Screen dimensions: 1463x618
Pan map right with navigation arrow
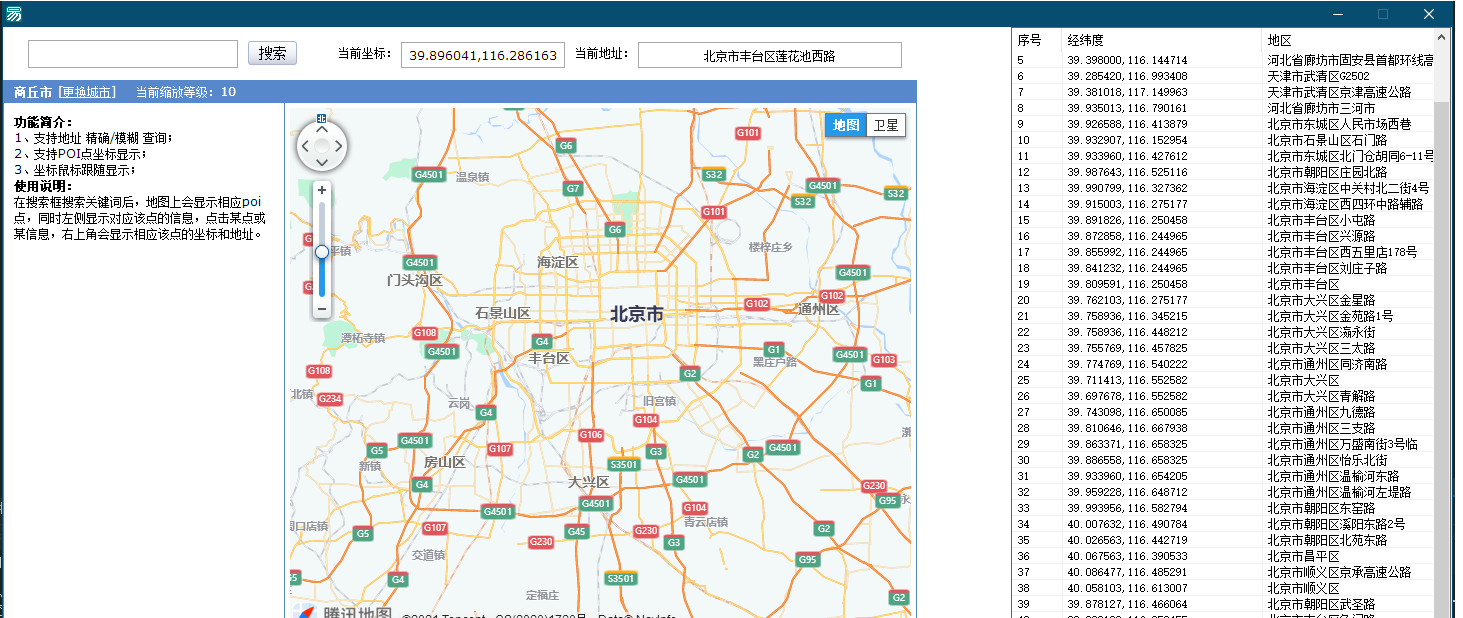tap(339, 148)
